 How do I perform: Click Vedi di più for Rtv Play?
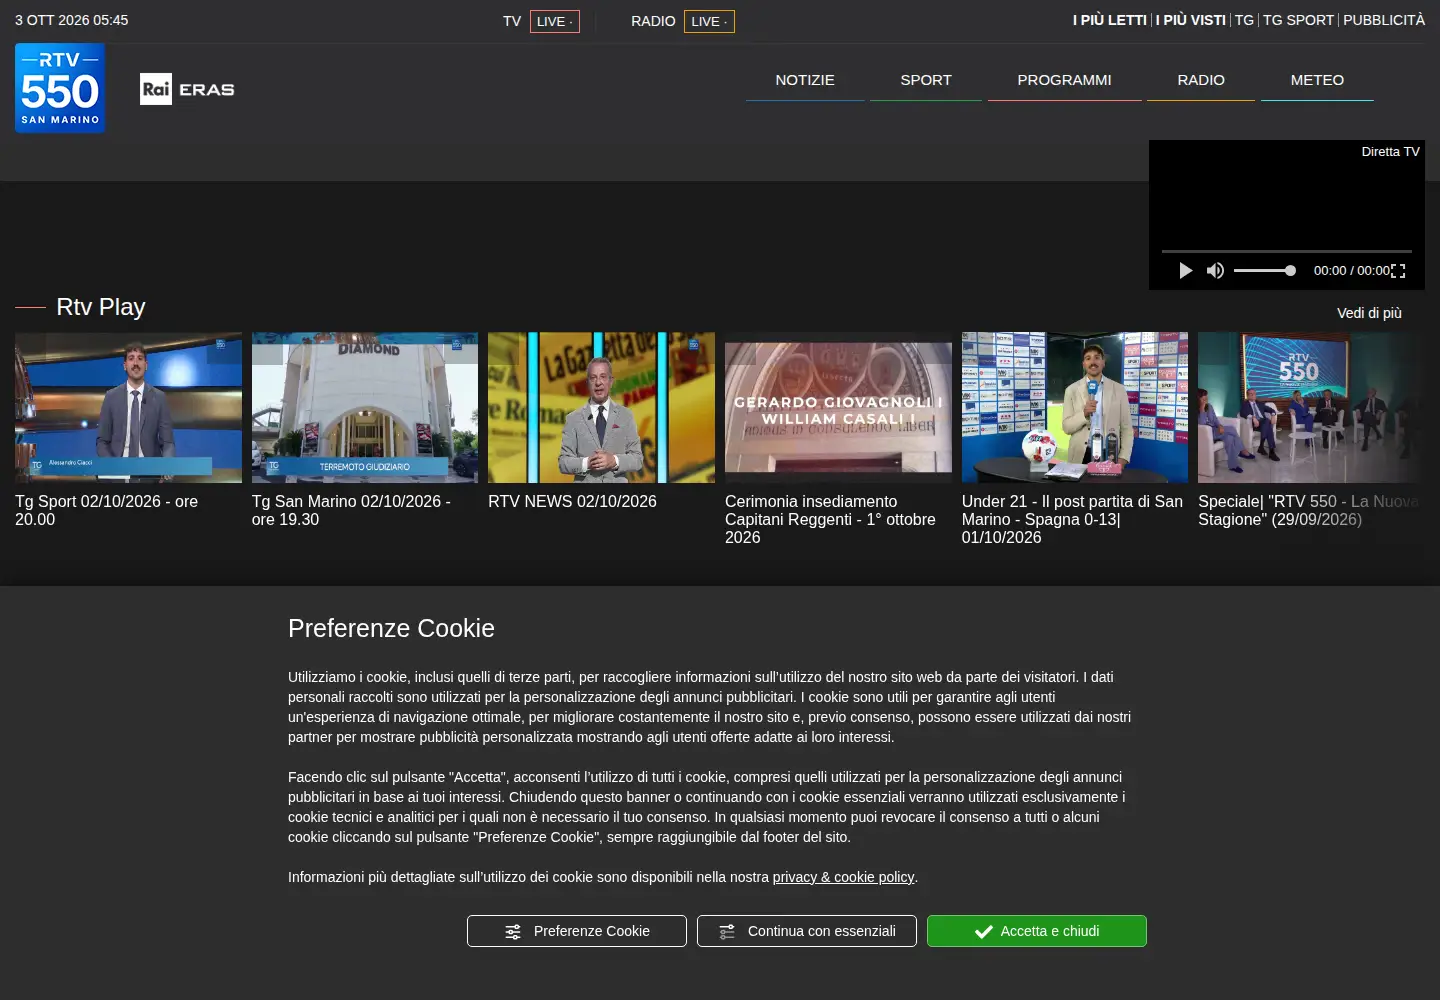point(1369,313)
